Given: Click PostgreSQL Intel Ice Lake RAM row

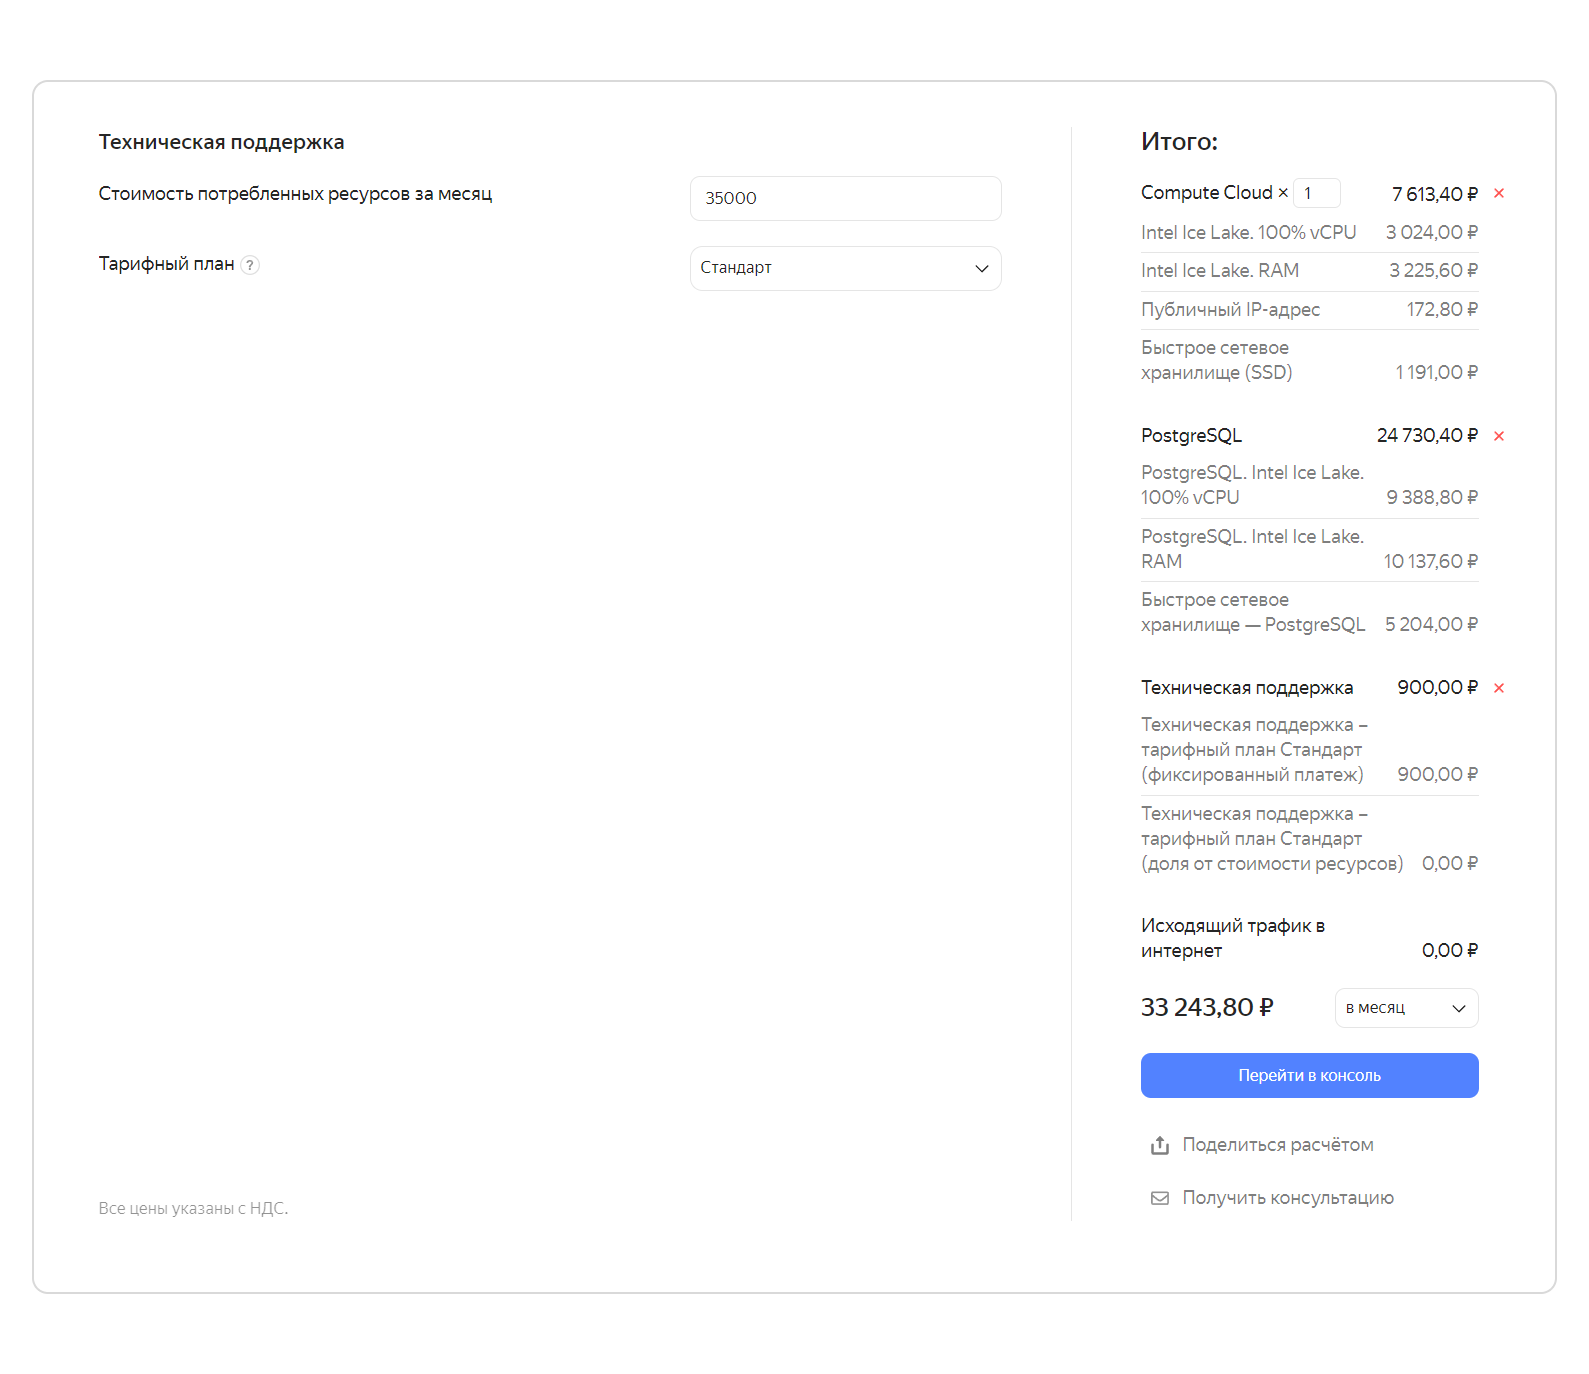Looking at the screenshot, I should pyautogui.click(x=1309, y=549).
